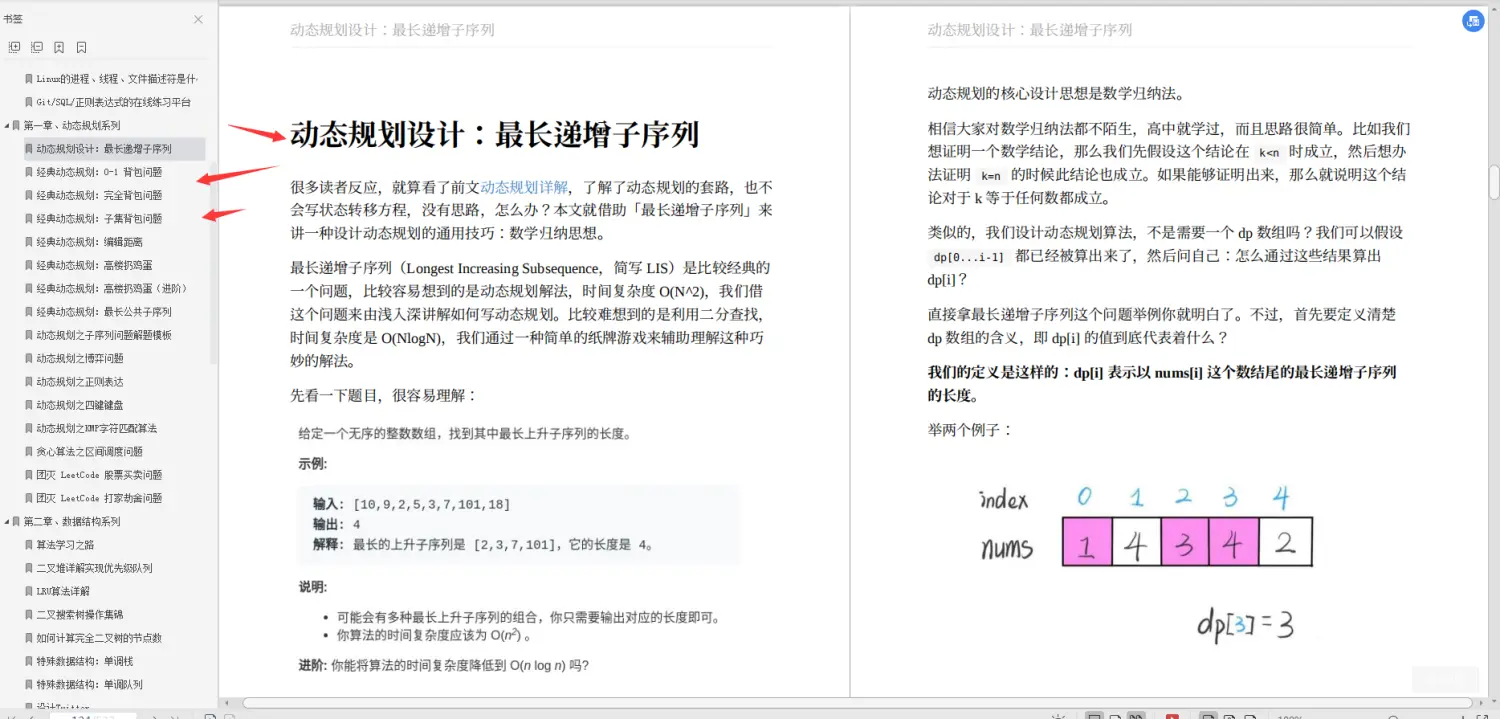Open the zoom percentage dropdown

(1290, 716)
